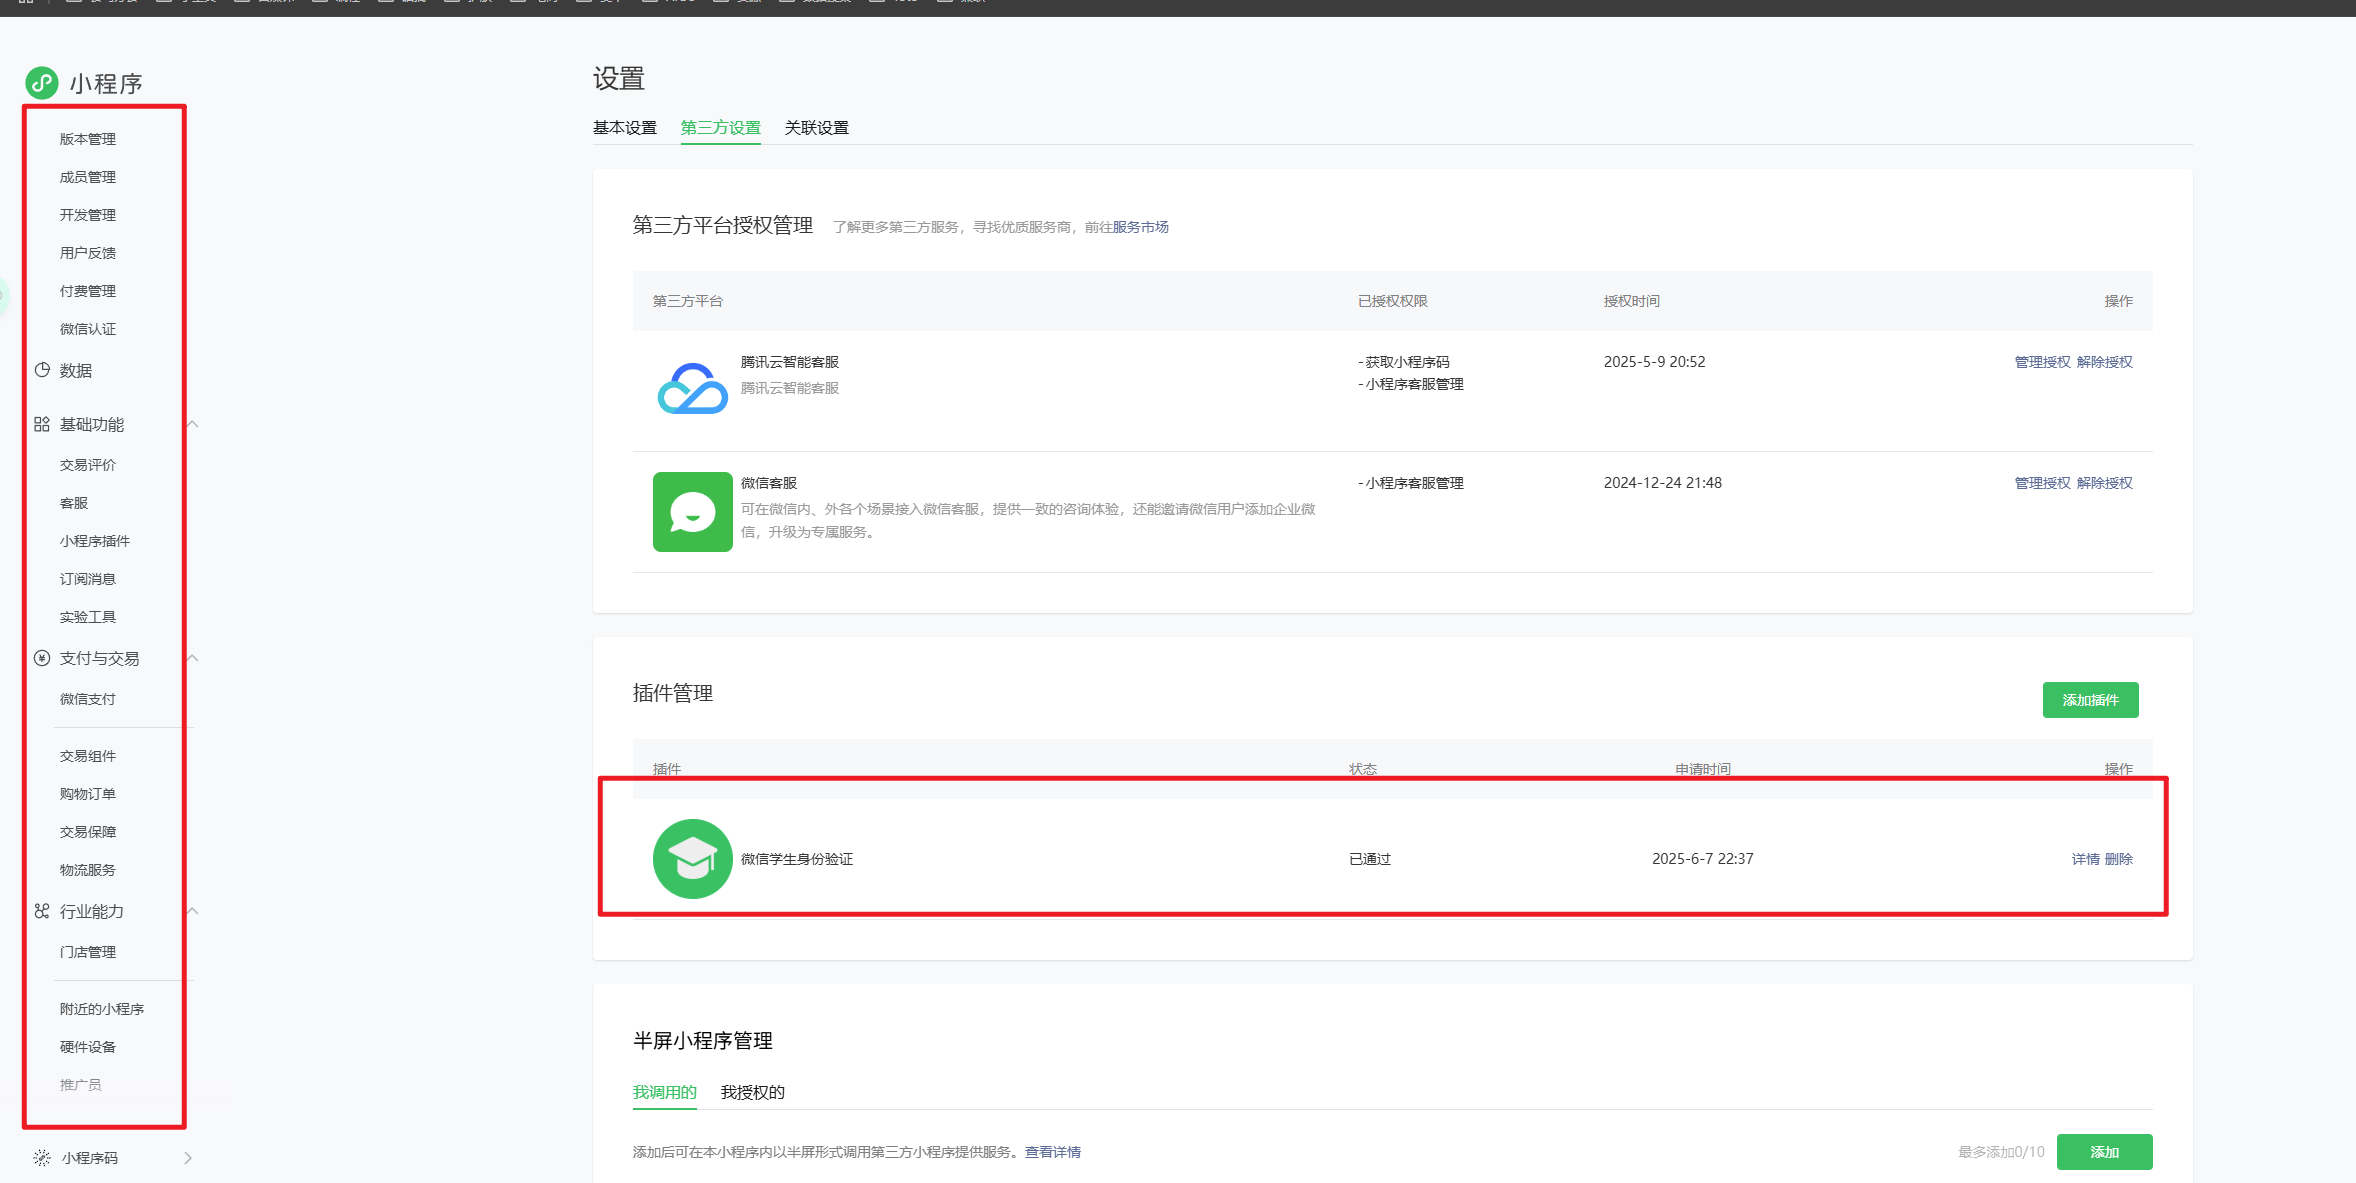Click the 数据 clock icon in sidebar
The height and width of the screenshot is (1183, 2356).
tap(42, 370)
